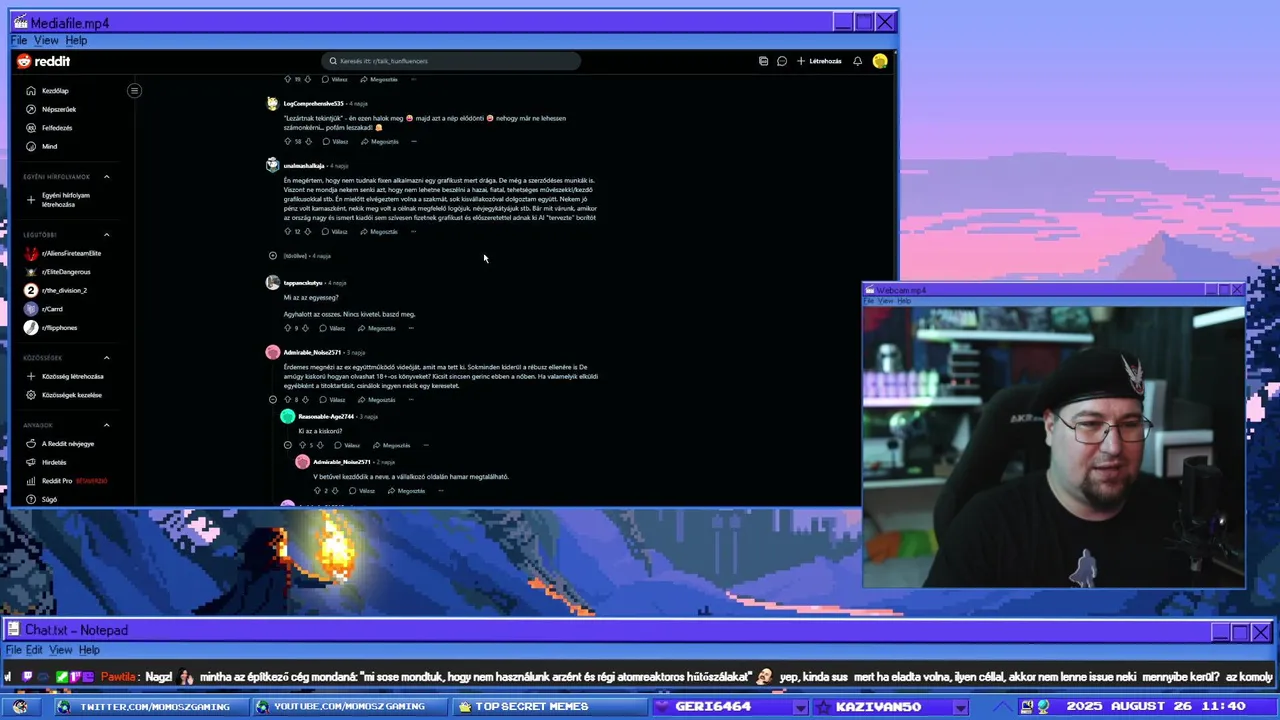Open the Reddit notifications bell
Image resolution: width=1280 pixels, height=720 pixels.
coord(857,61)
